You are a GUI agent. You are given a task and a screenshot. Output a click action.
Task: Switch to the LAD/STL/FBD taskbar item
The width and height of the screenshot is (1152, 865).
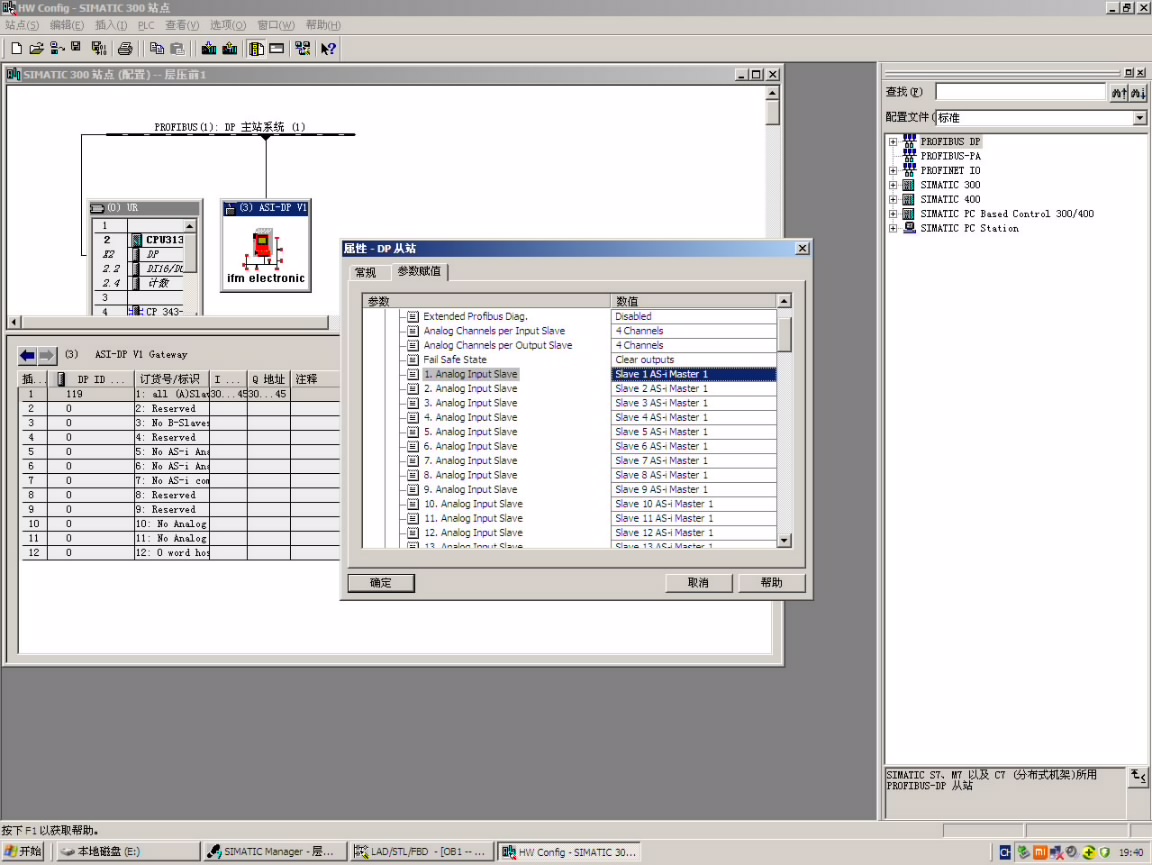[x=420, y=852]
